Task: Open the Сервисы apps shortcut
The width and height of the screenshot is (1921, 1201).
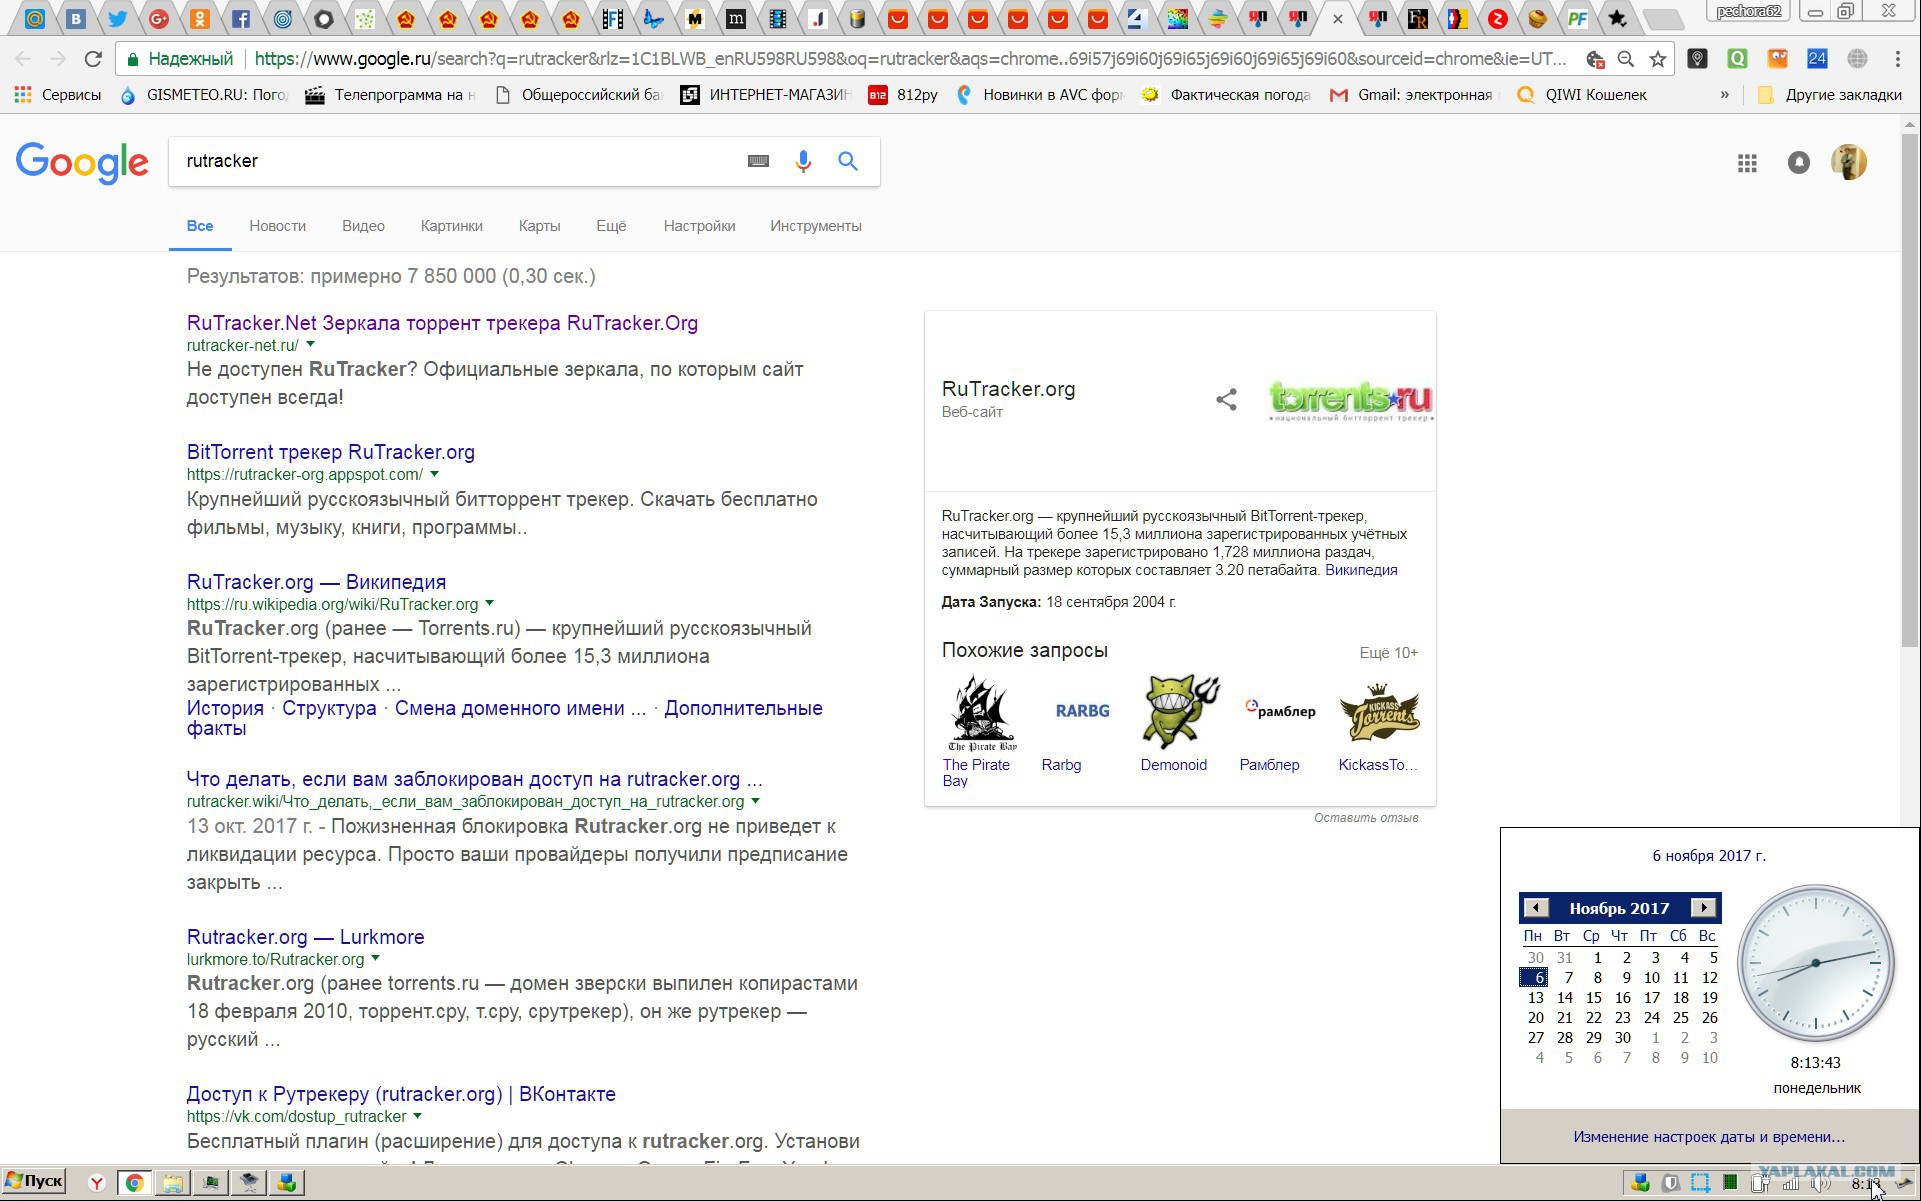Action: (57, 95)
